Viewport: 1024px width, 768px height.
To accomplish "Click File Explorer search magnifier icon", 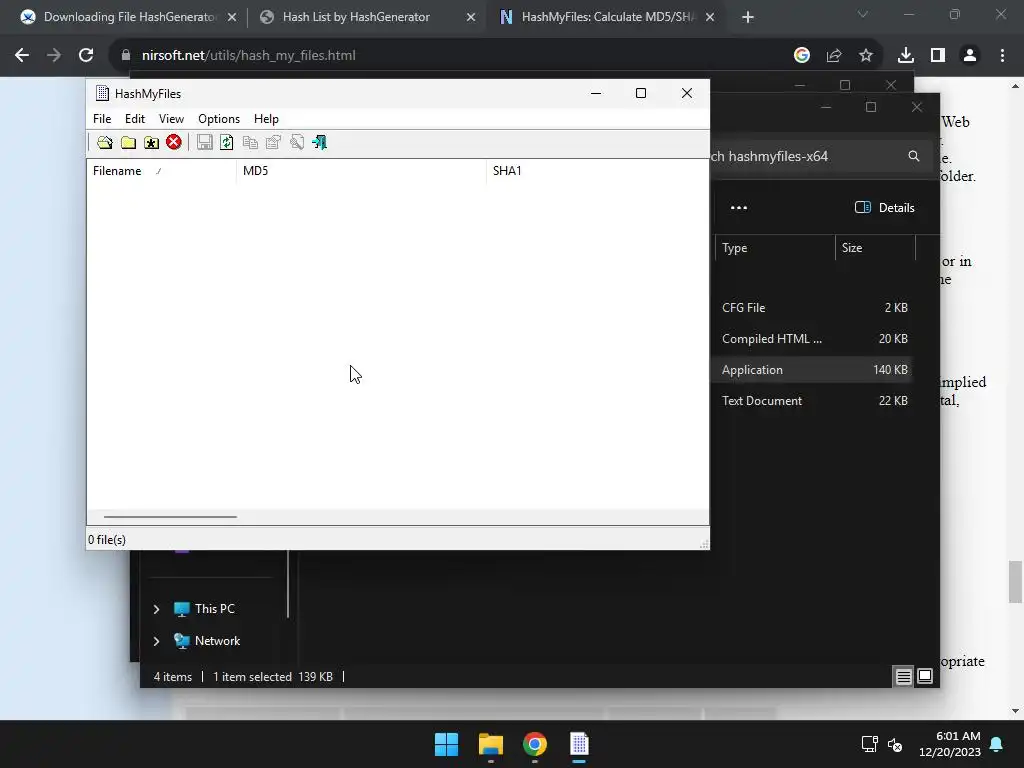I will 914,156.
